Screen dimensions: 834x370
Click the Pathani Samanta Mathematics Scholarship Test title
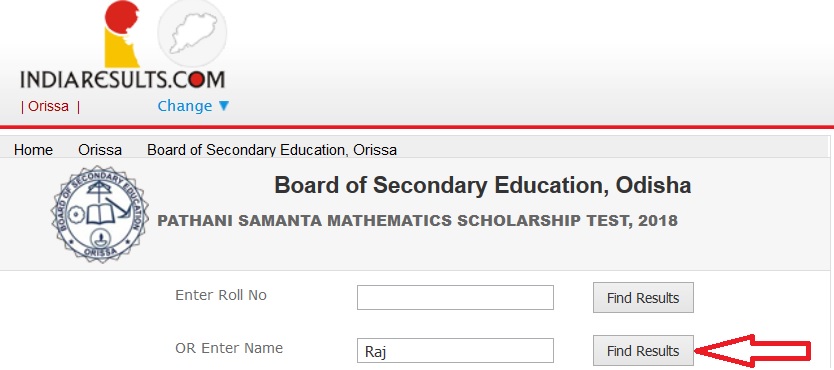coord(418,221)
